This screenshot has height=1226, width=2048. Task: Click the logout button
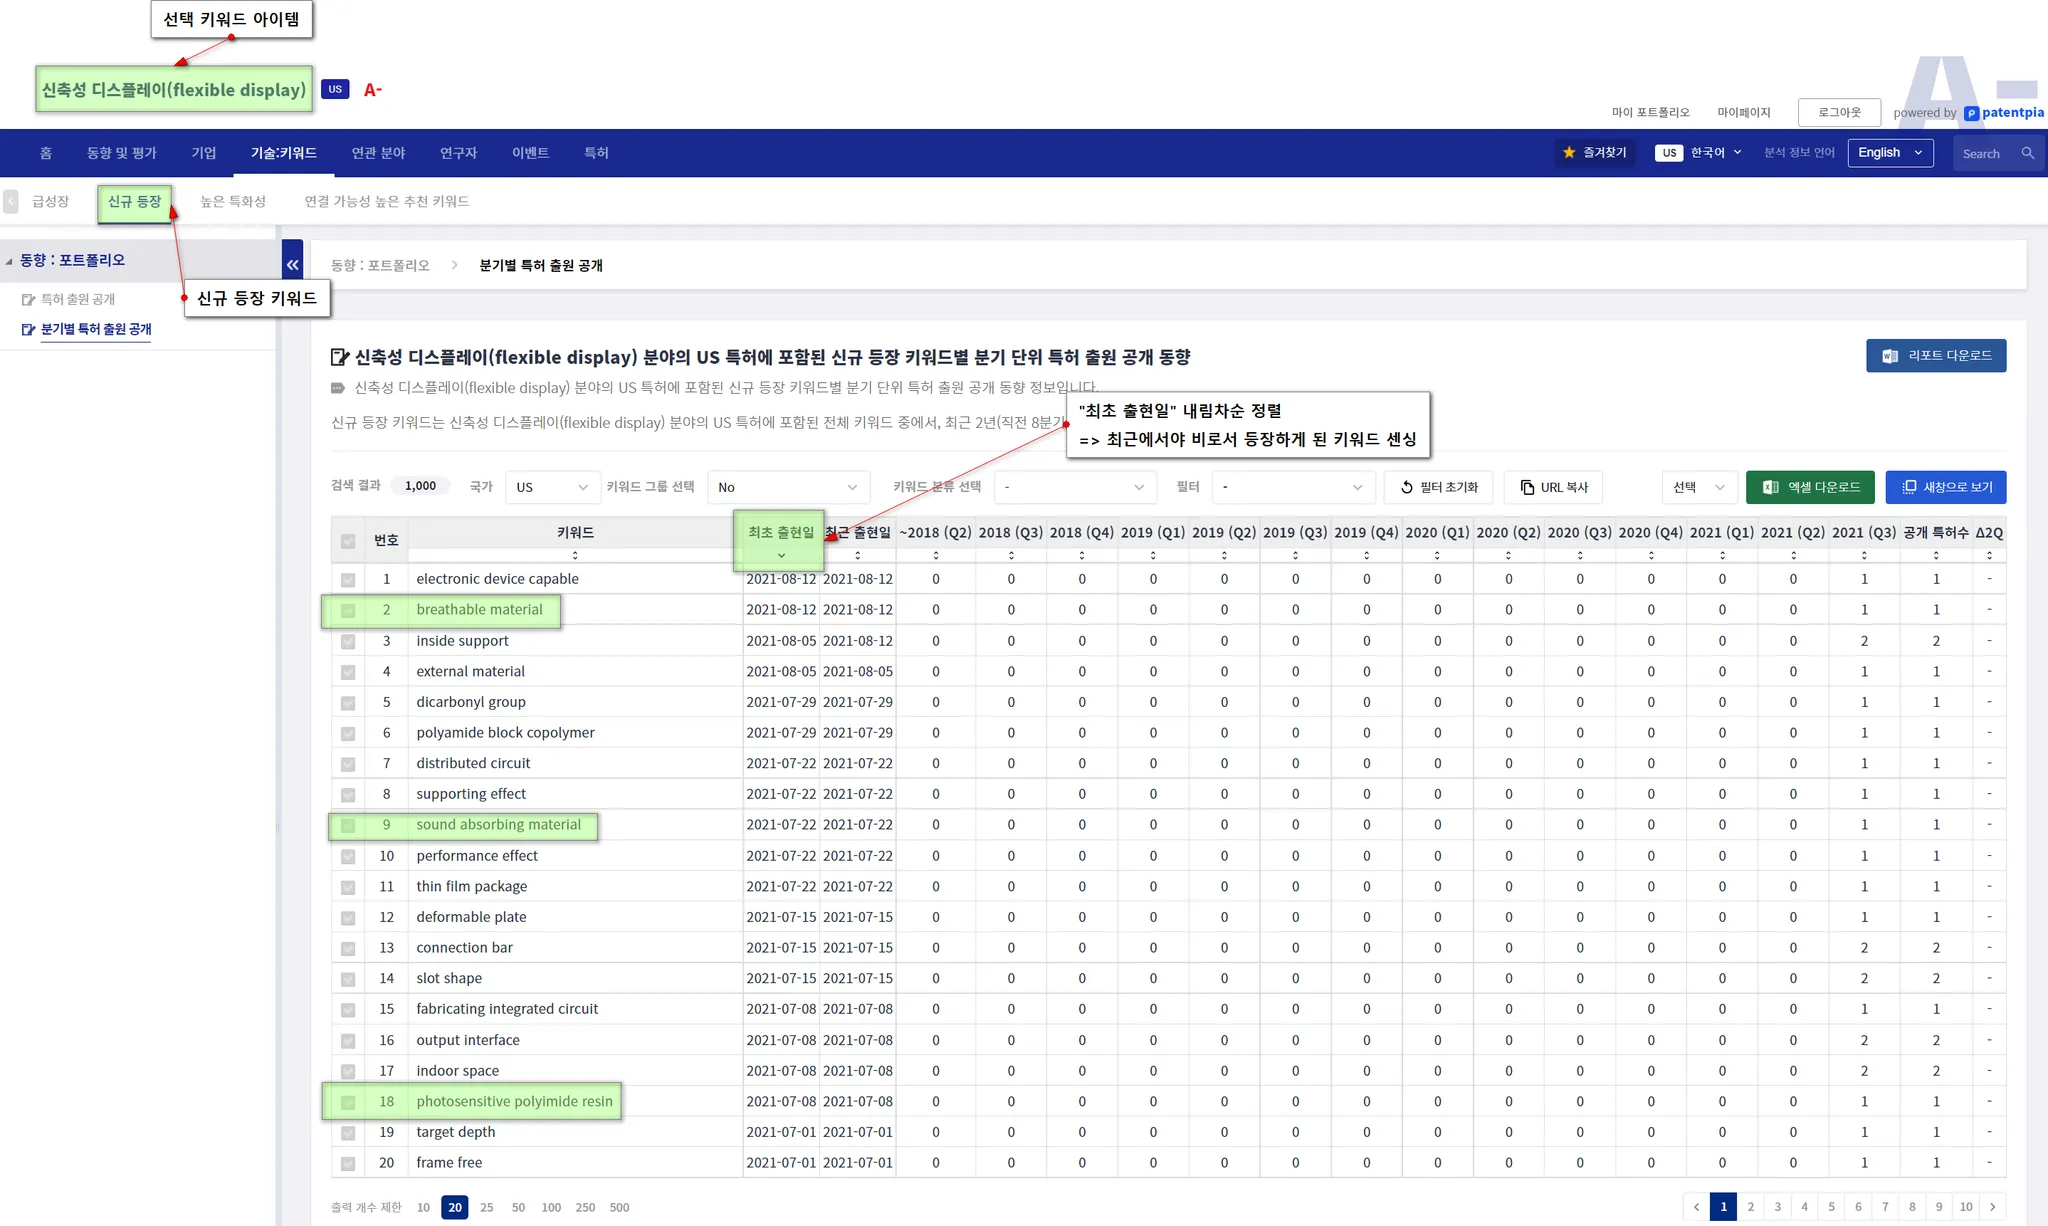point(1838,112)
